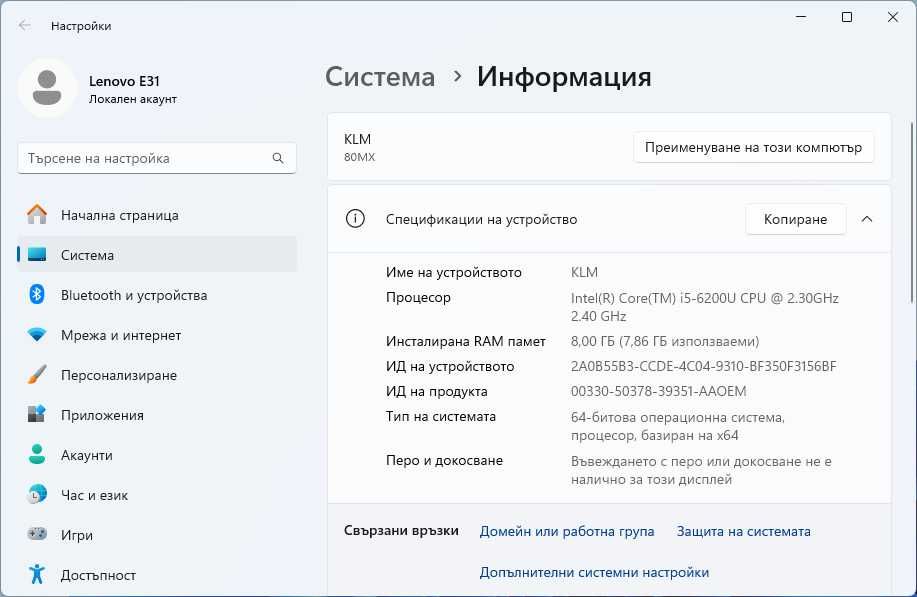This screenshot has width=917, height=597.
Task: Click the person icon for Акаунти
Action: tap(37, 454)
